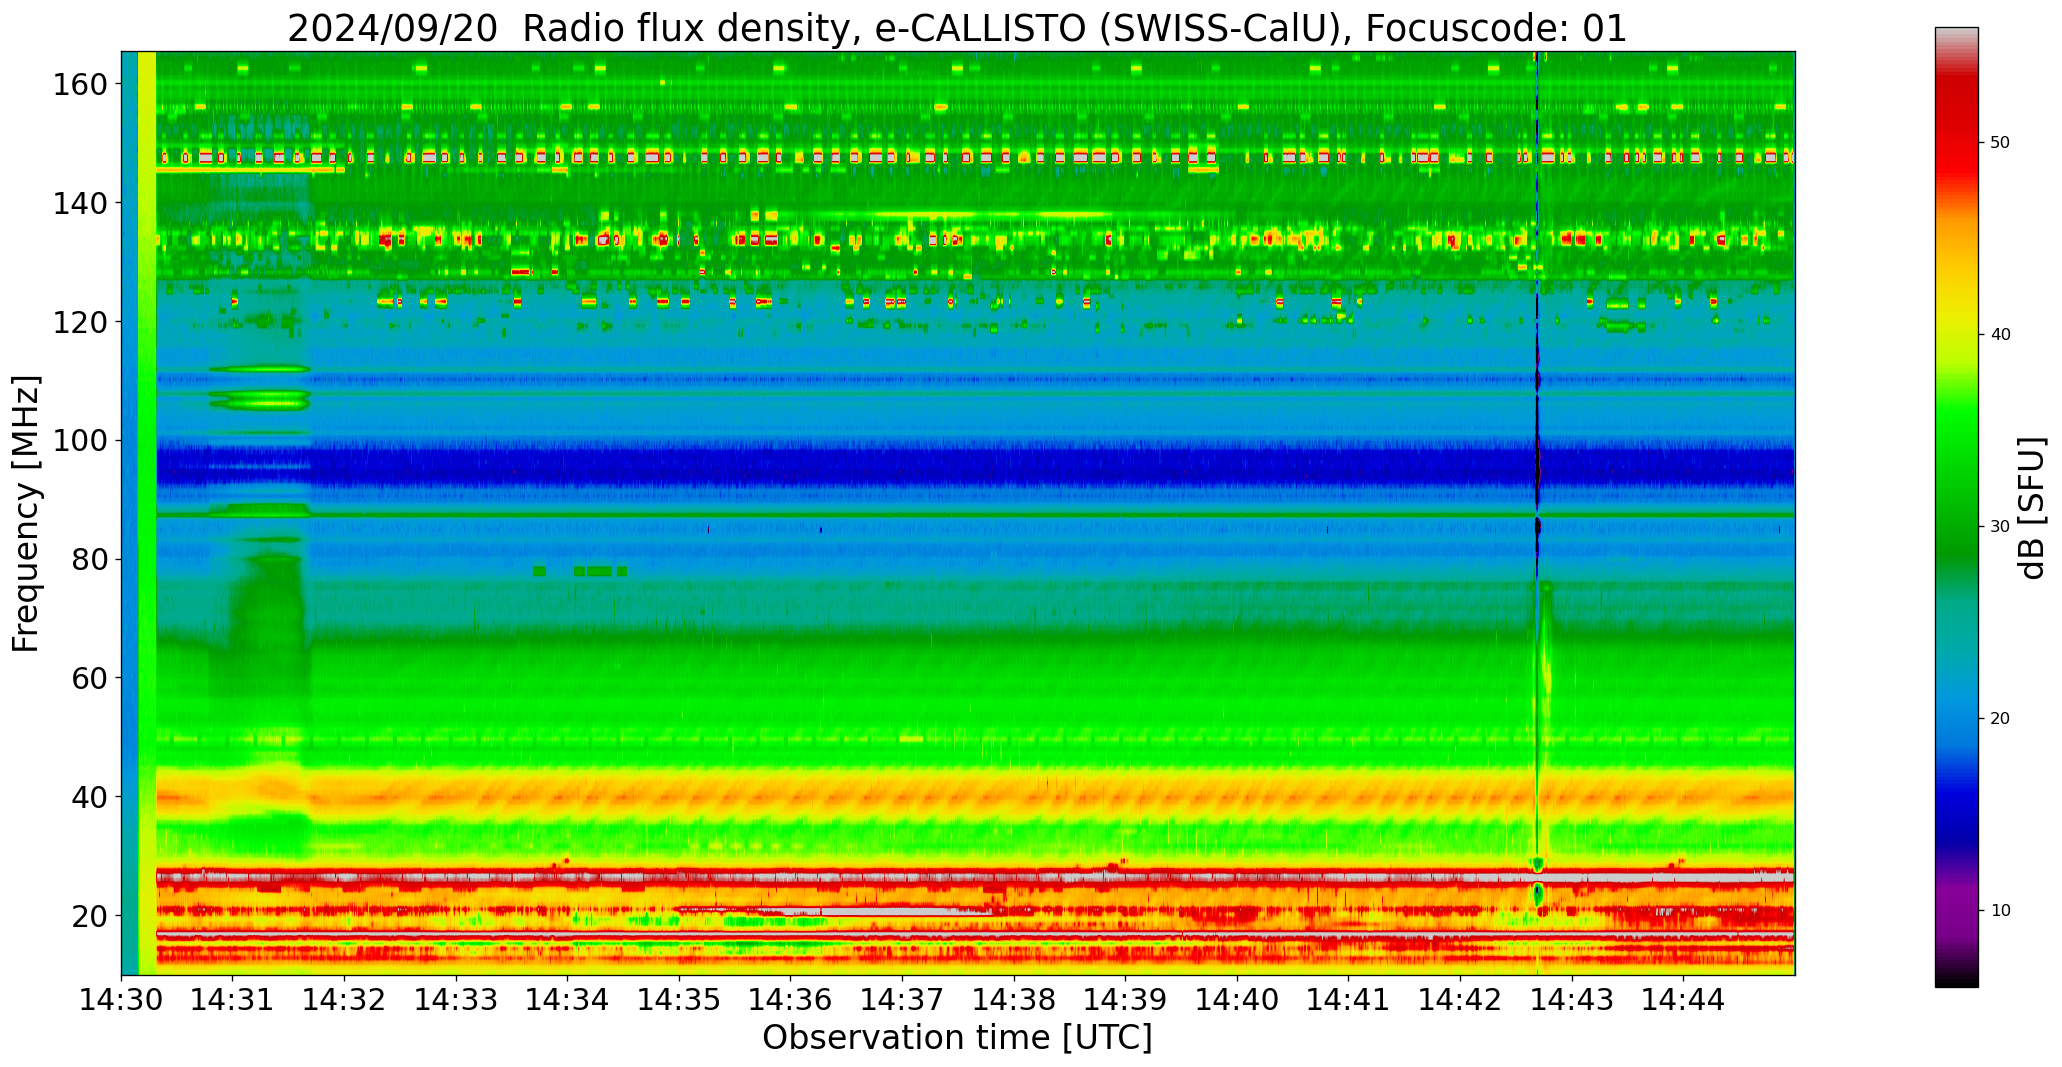The image size is (2062, 1067).
Task: Click the 120 MHz frequency tick label
Action: tap(80, 322)
